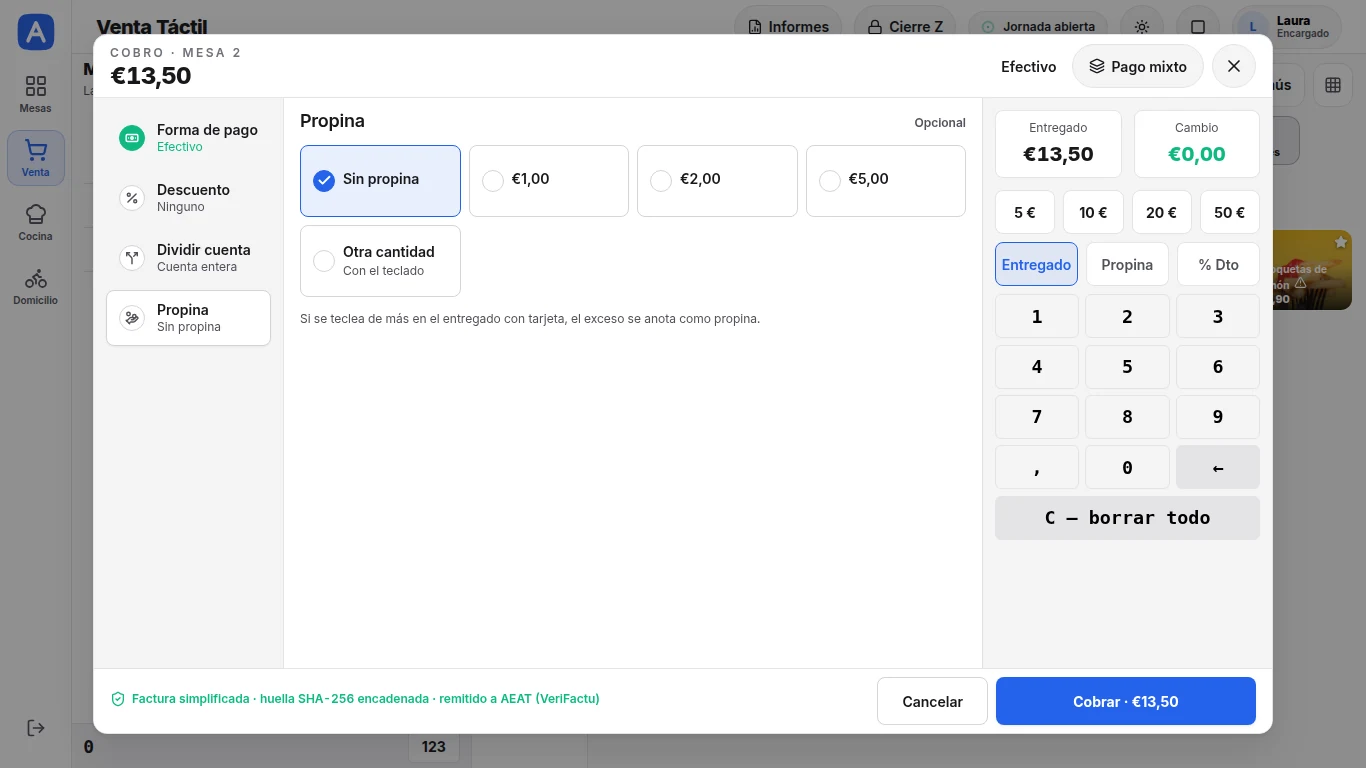Tap the 10 € quick amount
Screen dimensions: 1366x768
[x=1093, y=212]
